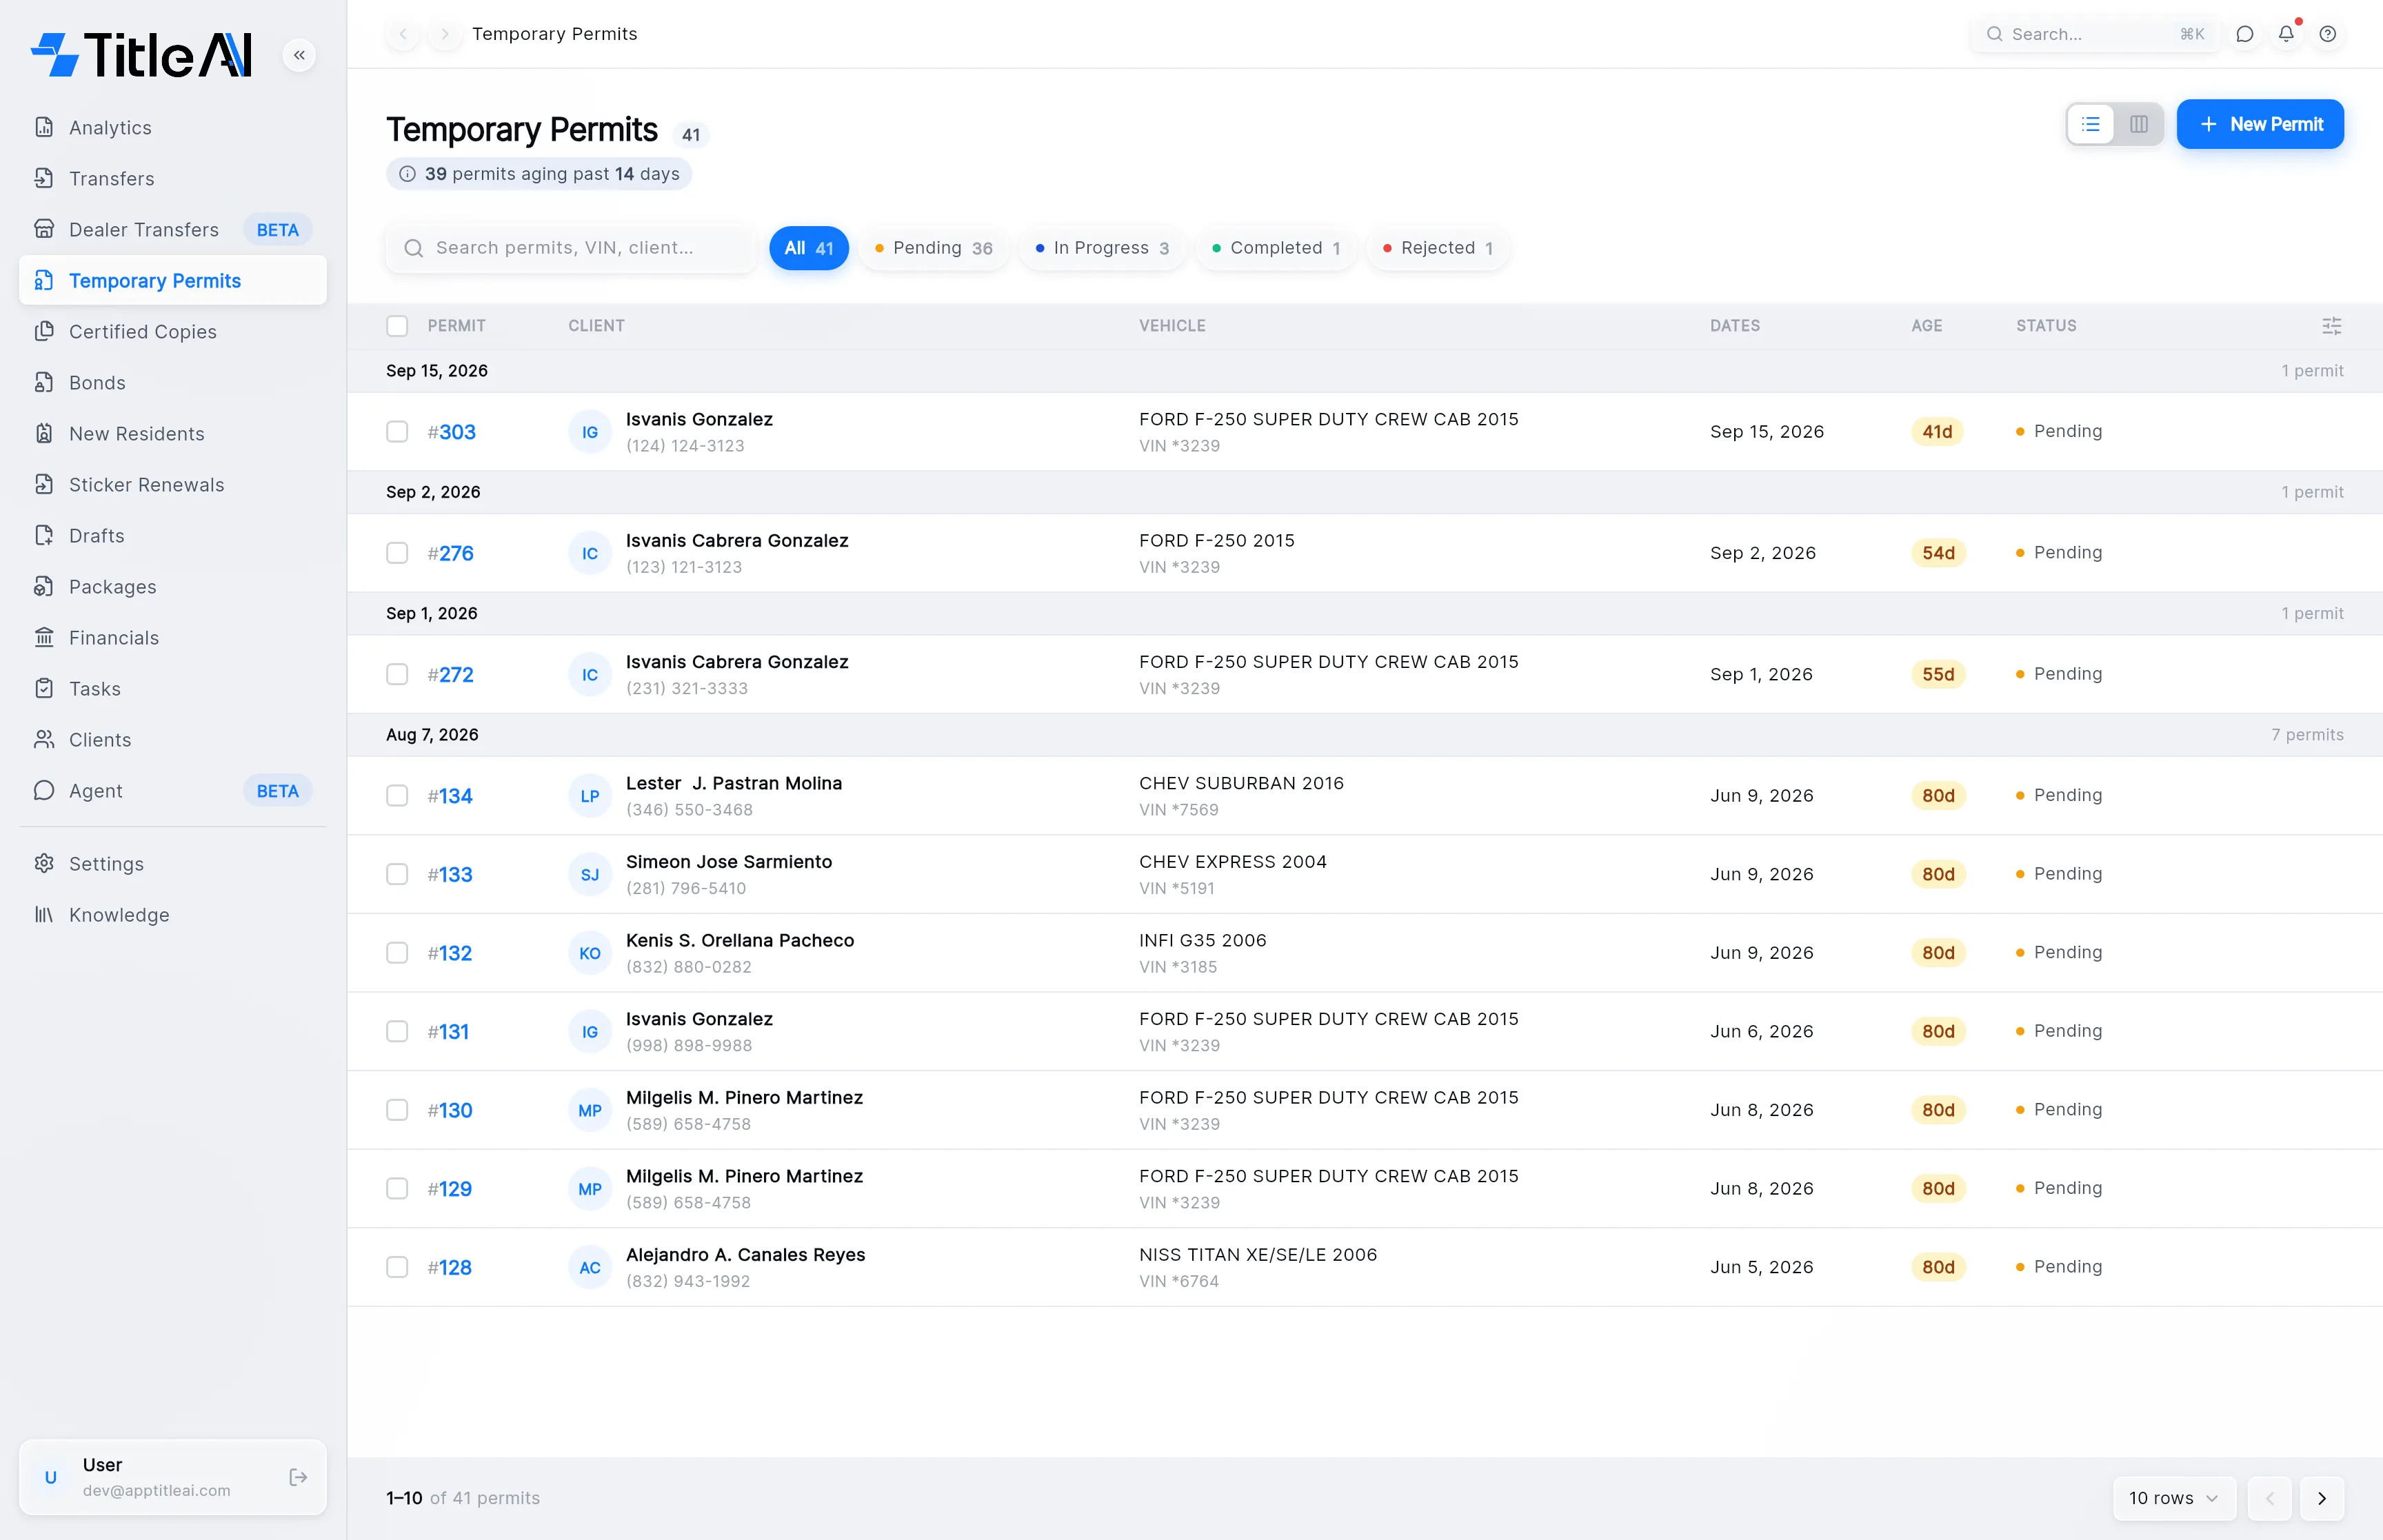The image size is (2383, 1540).
Task: Toggle the select-all checkbox in table header
Action: point(397,326)
